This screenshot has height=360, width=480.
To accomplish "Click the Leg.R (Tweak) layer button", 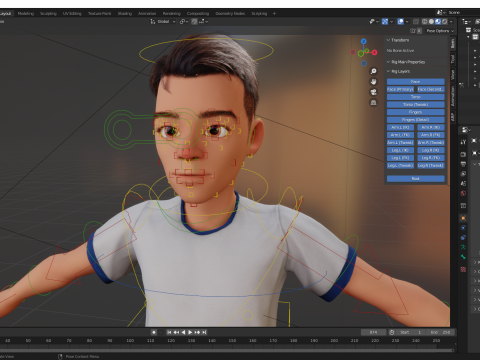I will (431, 165).
